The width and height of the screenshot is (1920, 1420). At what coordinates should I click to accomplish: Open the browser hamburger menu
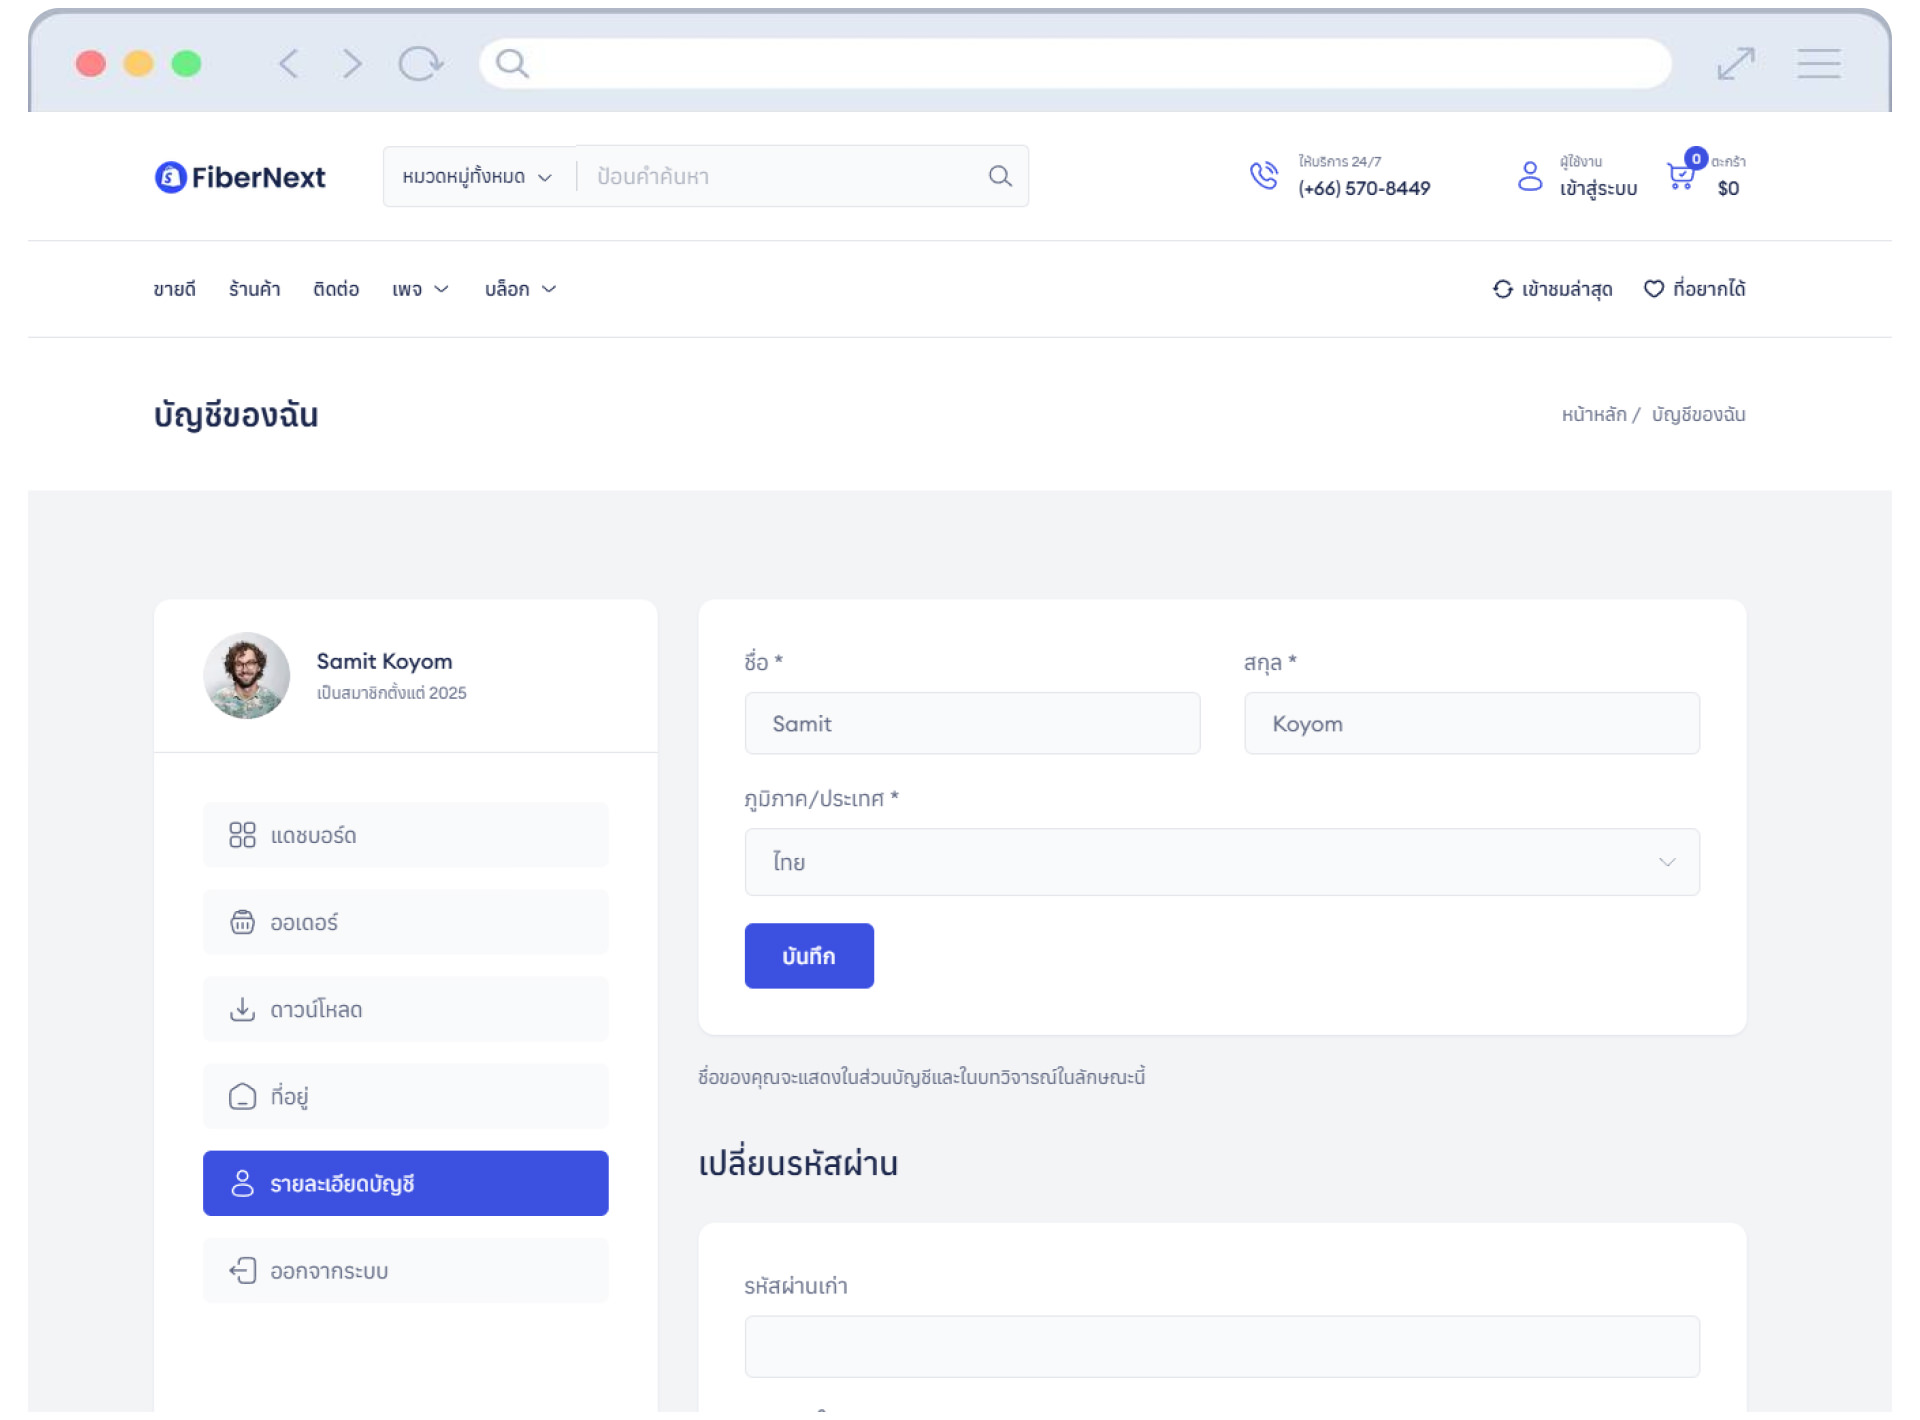coord(1818,64)
